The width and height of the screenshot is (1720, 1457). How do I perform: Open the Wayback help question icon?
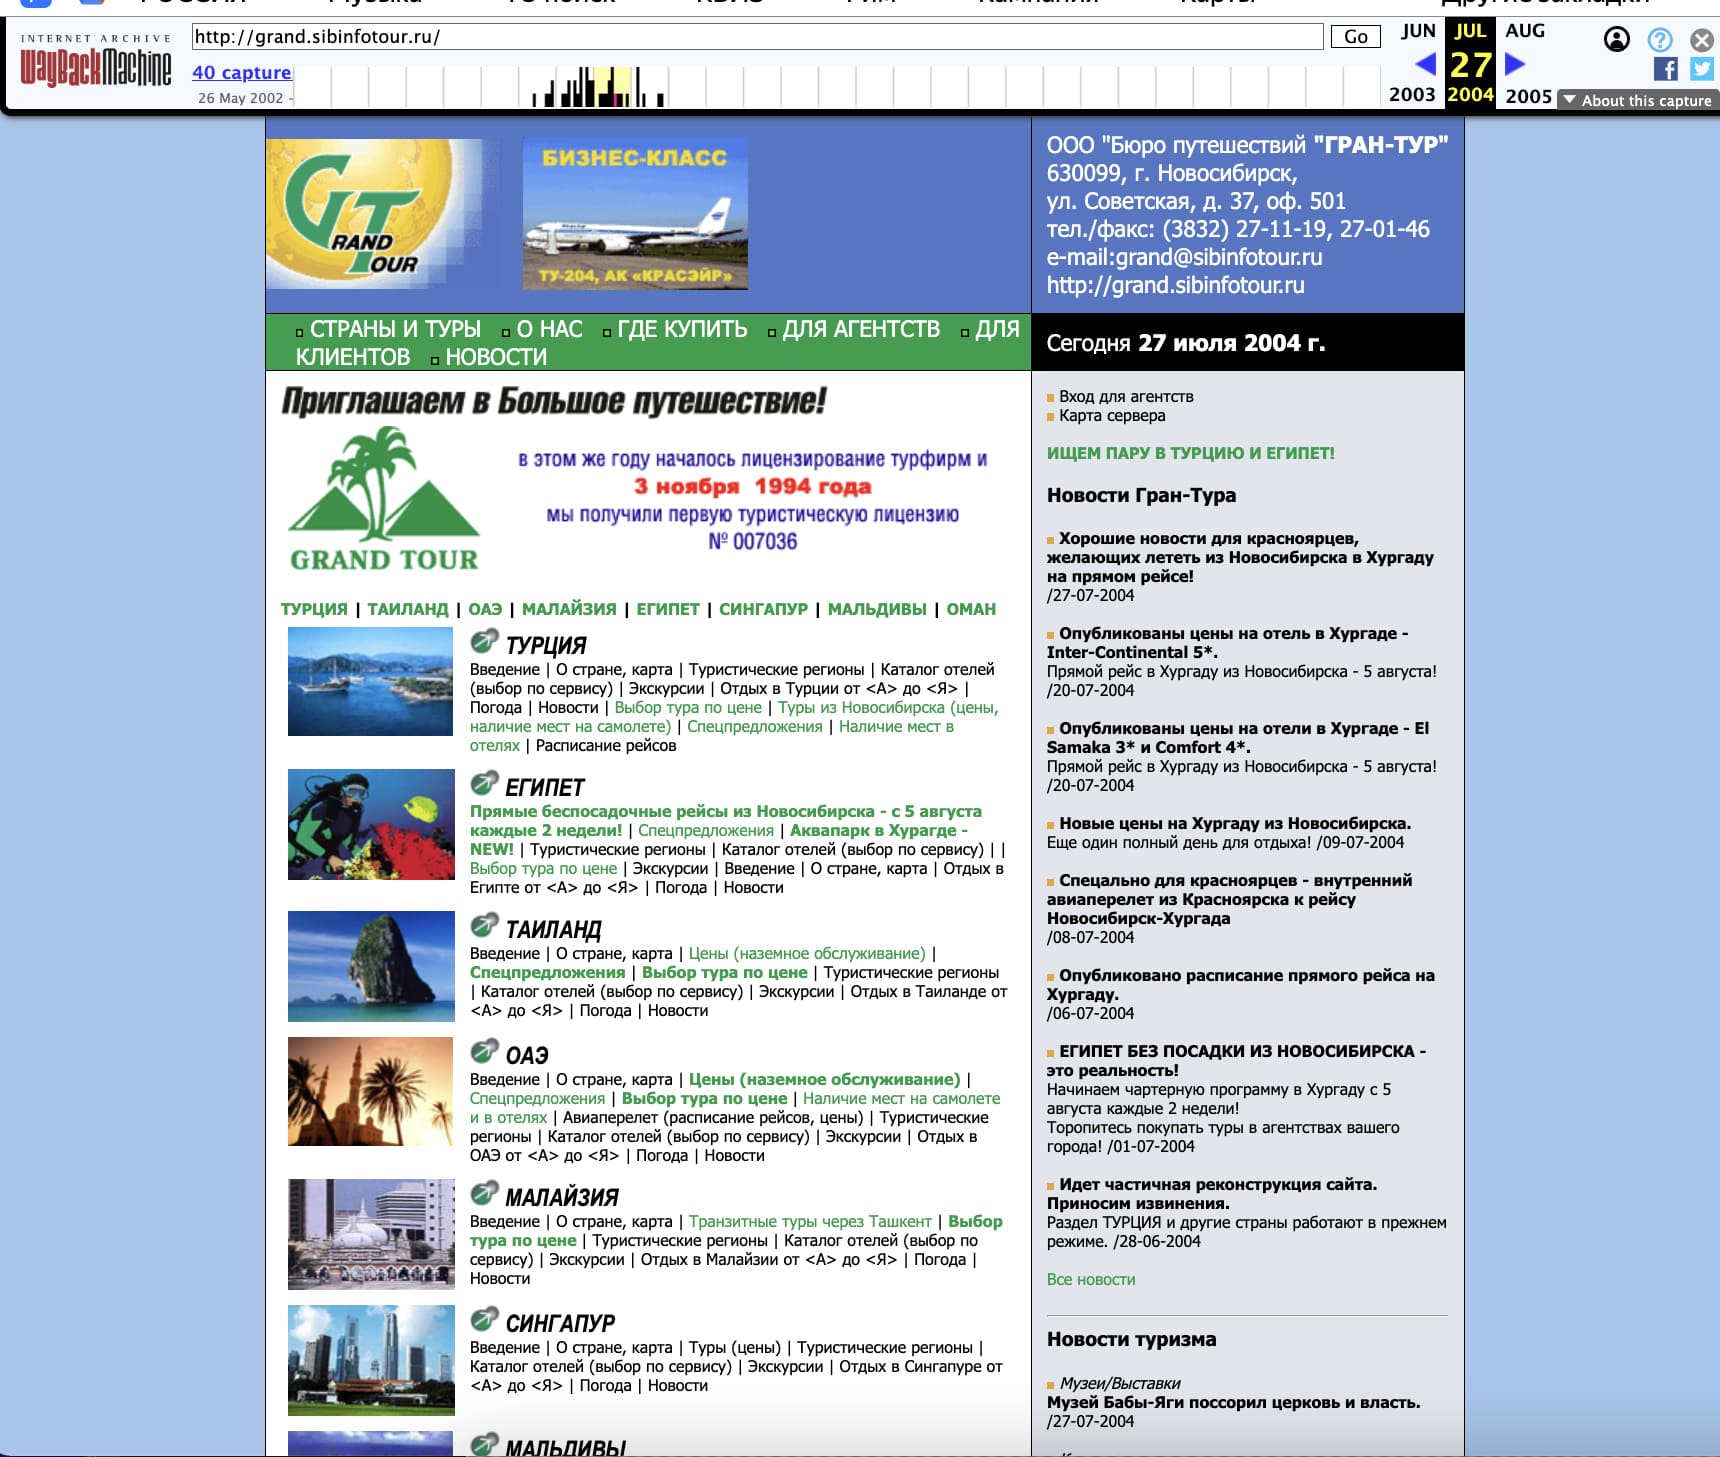pos(1660,39)
